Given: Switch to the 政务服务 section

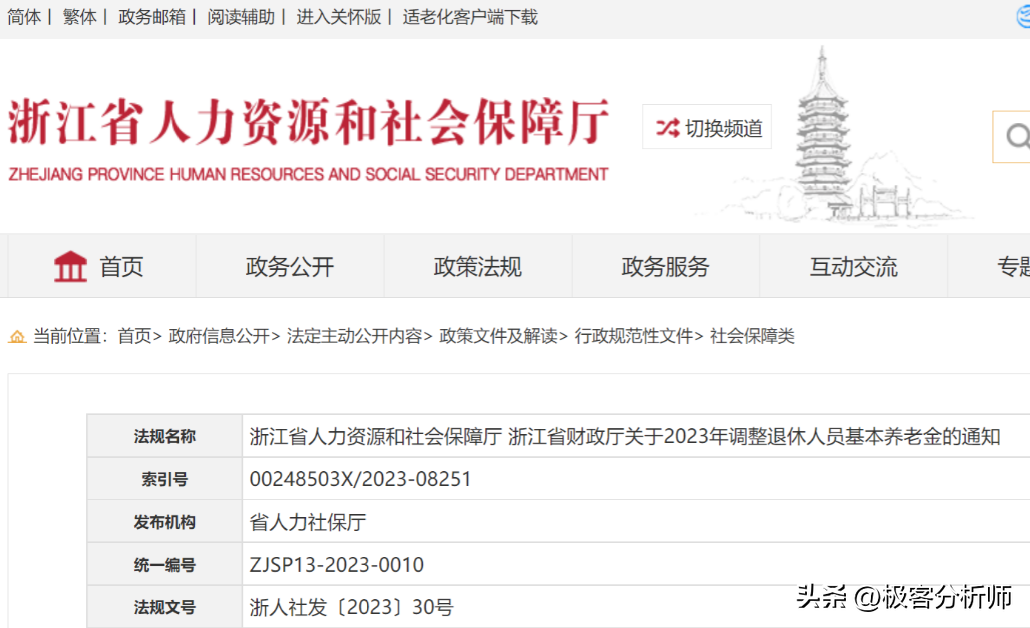Looking at the screenshot, I should (x=665, y=265).
